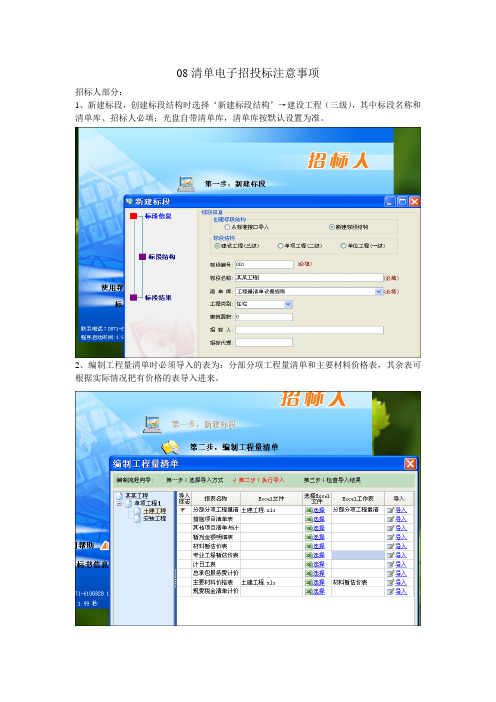Click the 招标代理 input field
The width and height of the screenshot is (496, 702).
pyautogui.click(x=264, y=342)
